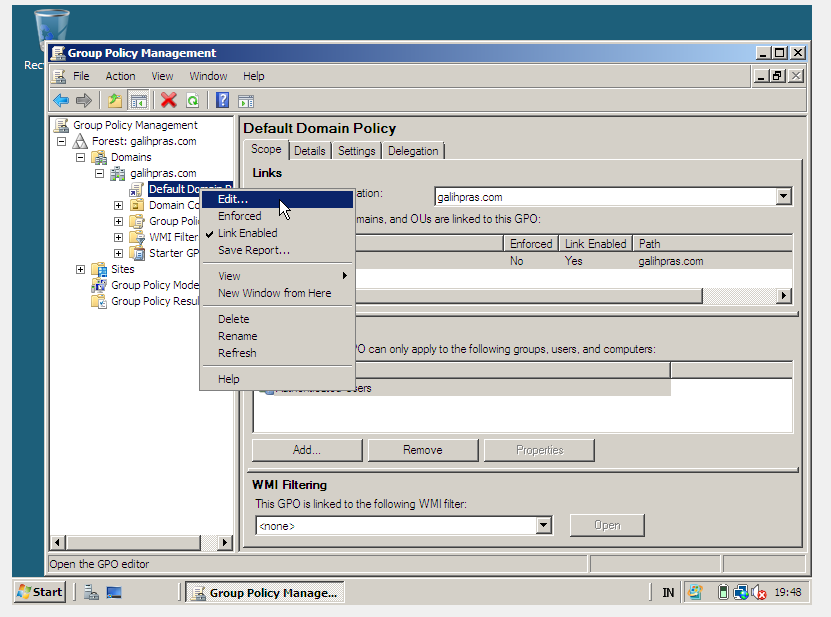Viewport: 831px width, 617px height.
Task: Open the Action menu
Action: click(120, 76)
